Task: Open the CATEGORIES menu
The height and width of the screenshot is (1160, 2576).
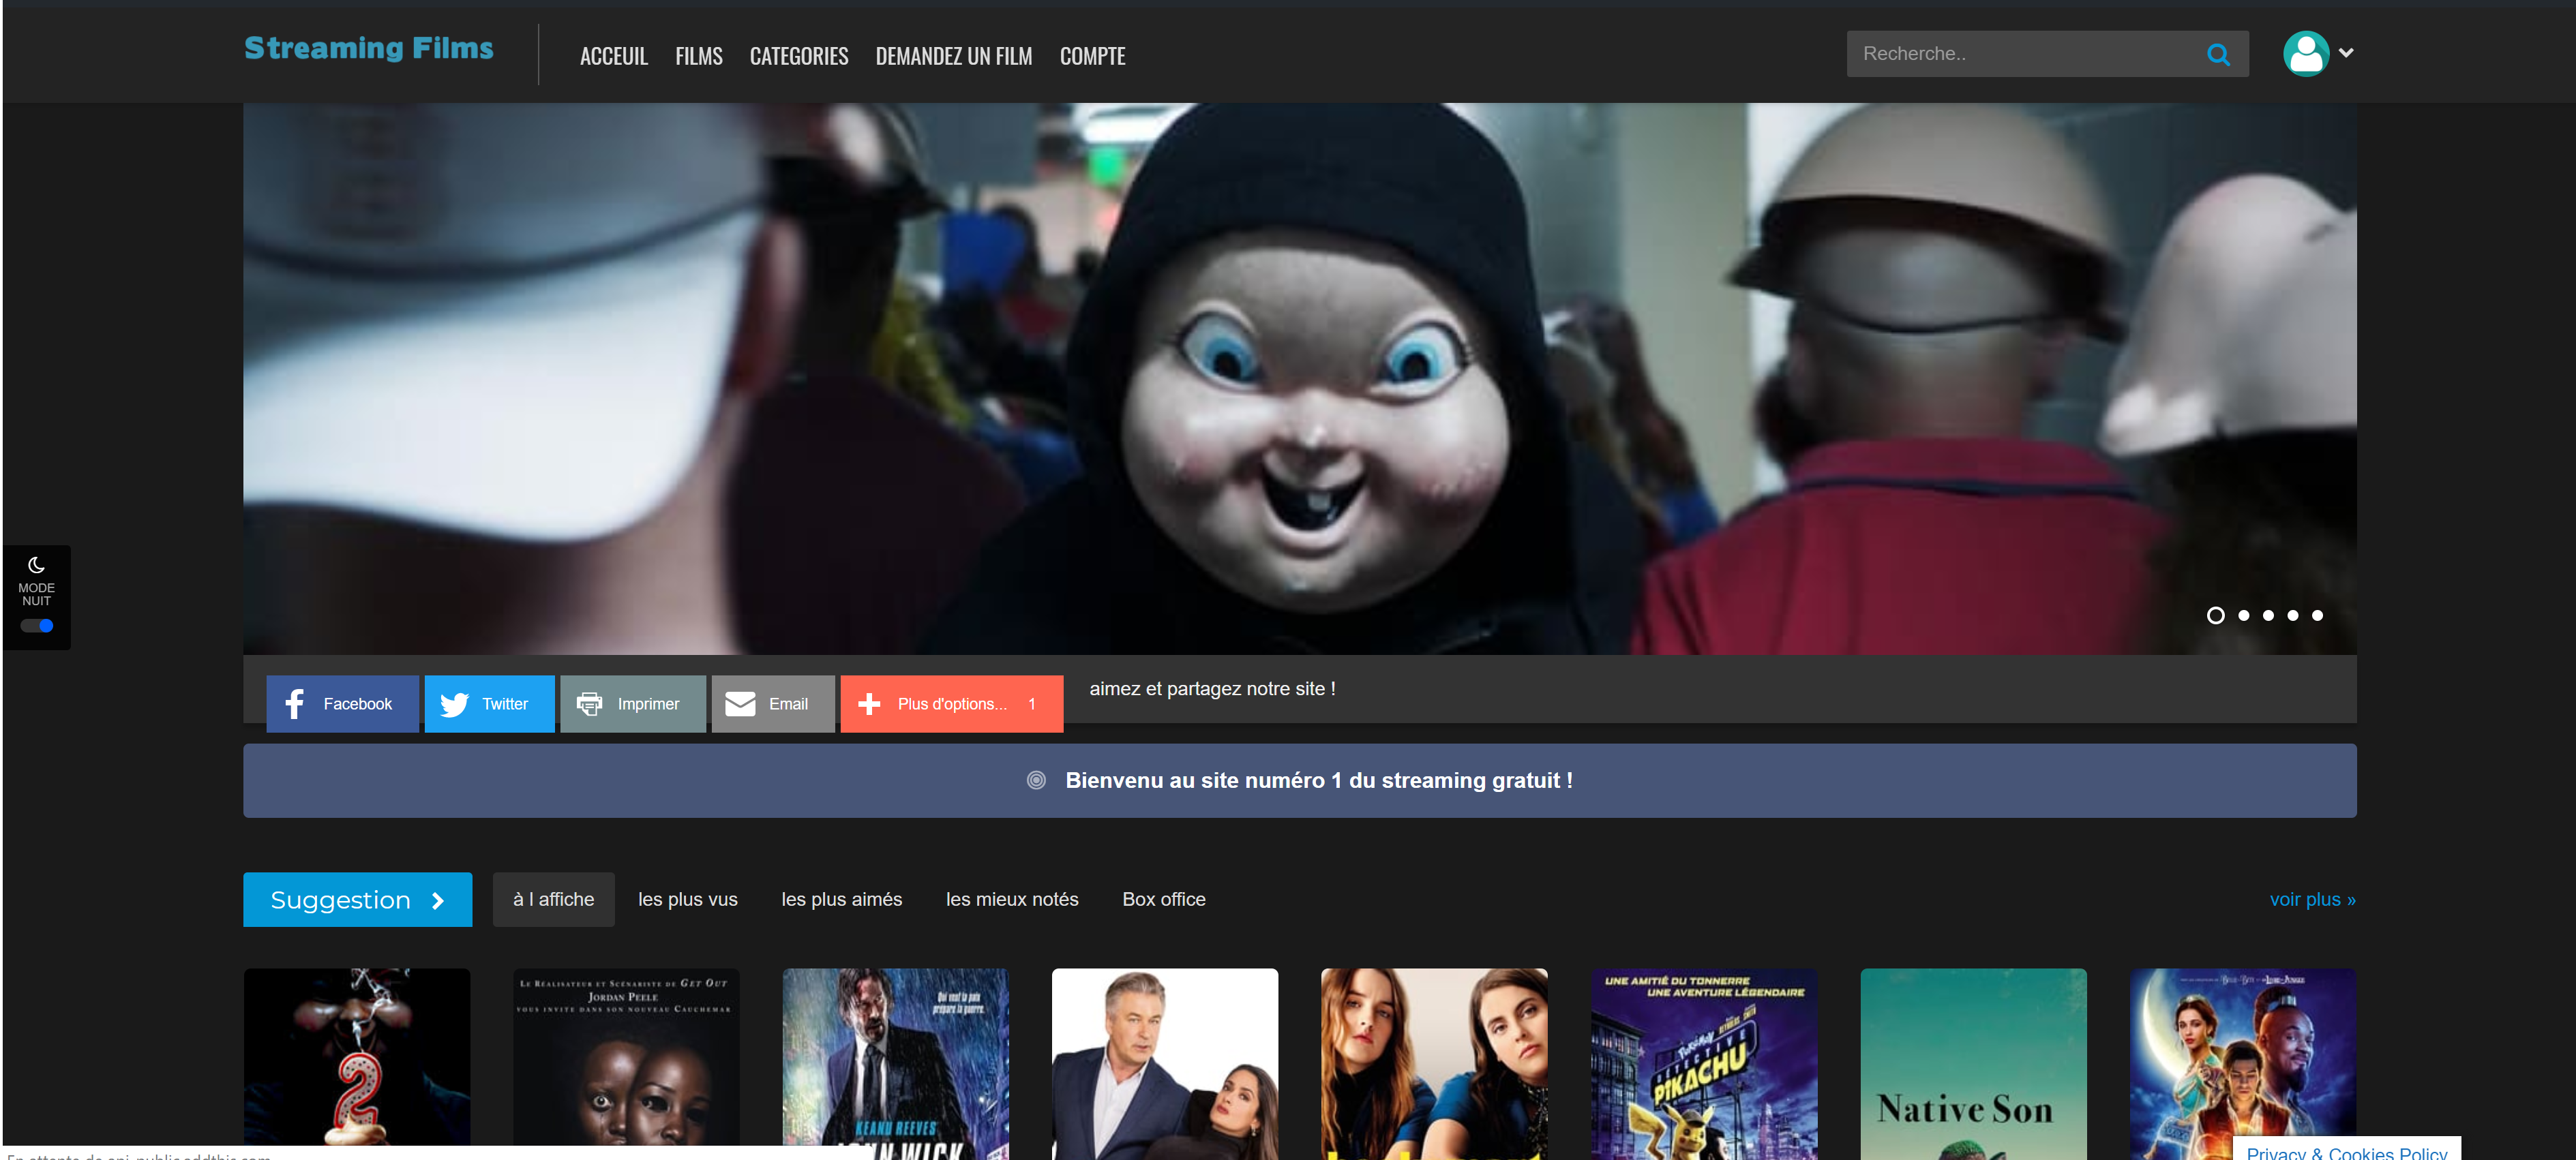Action: (798, 57)
